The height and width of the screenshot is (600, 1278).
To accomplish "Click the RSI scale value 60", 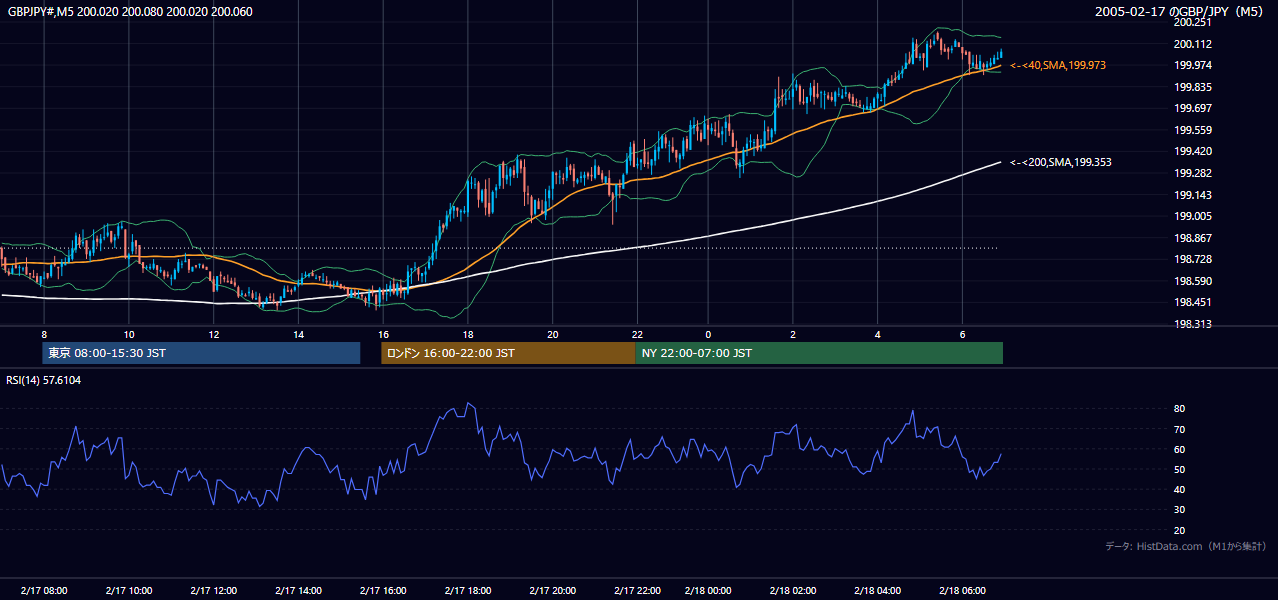I will pos(1179,450).
